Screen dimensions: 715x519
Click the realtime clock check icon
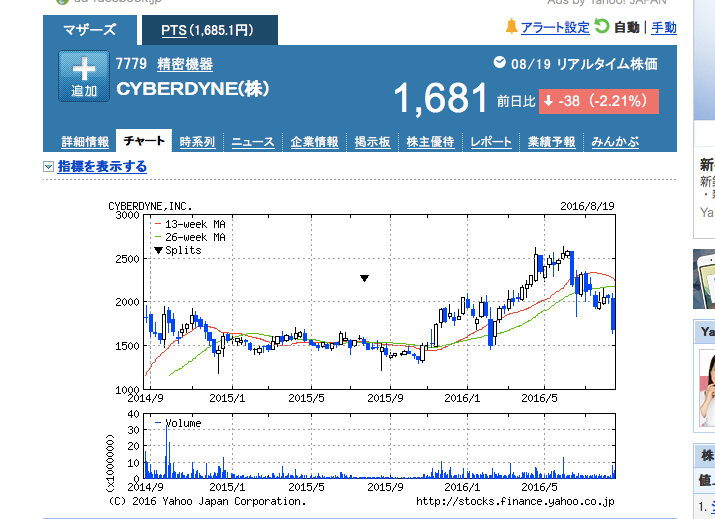499,62
